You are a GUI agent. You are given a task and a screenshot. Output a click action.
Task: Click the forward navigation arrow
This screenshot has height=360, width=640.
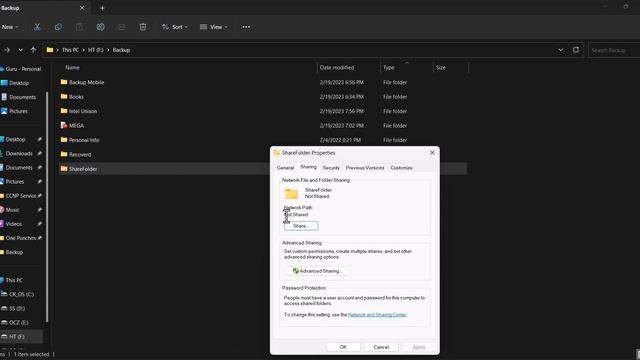[x=7, y=50]
